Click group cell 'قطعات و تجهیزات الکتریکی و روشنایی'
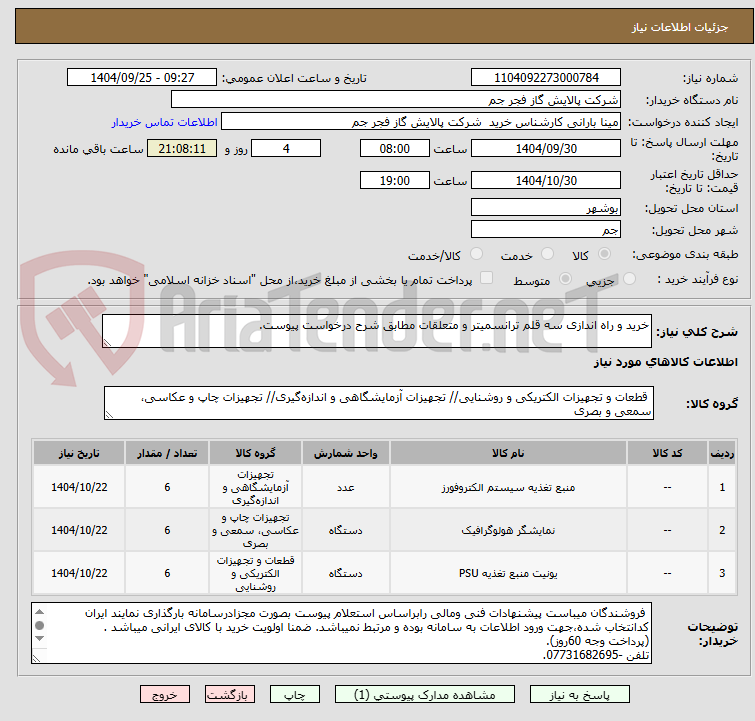 pos(255,573)
